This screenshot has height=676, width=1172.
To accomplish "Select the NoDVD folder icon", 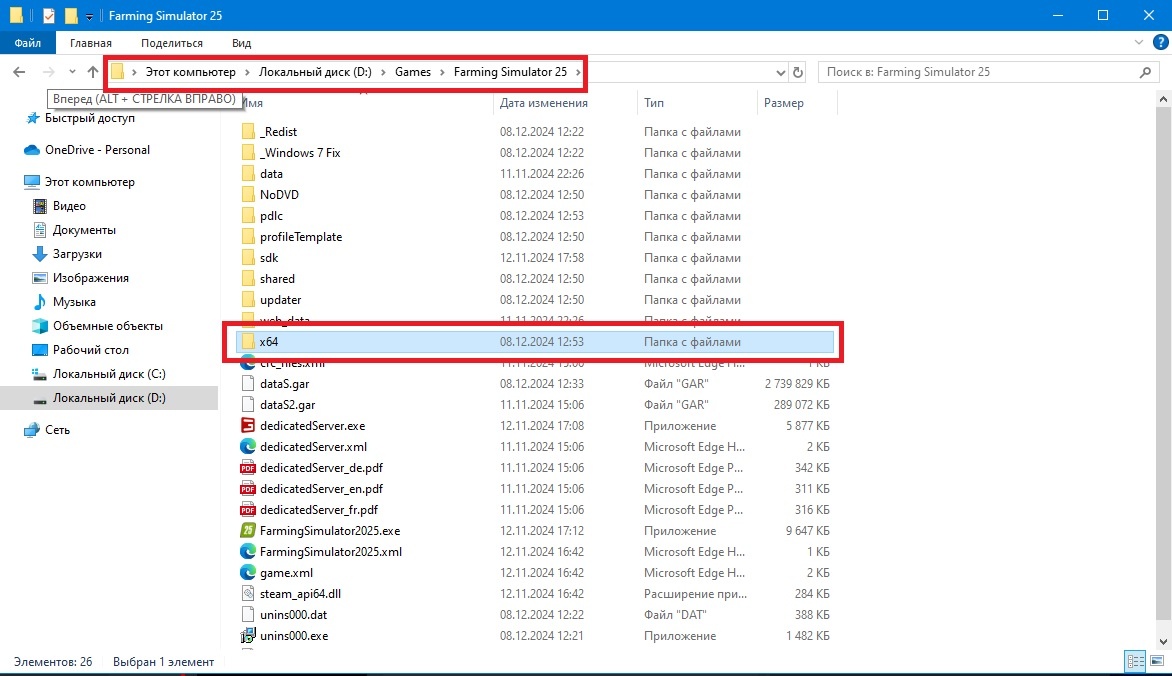I will [x=248, y=194].
